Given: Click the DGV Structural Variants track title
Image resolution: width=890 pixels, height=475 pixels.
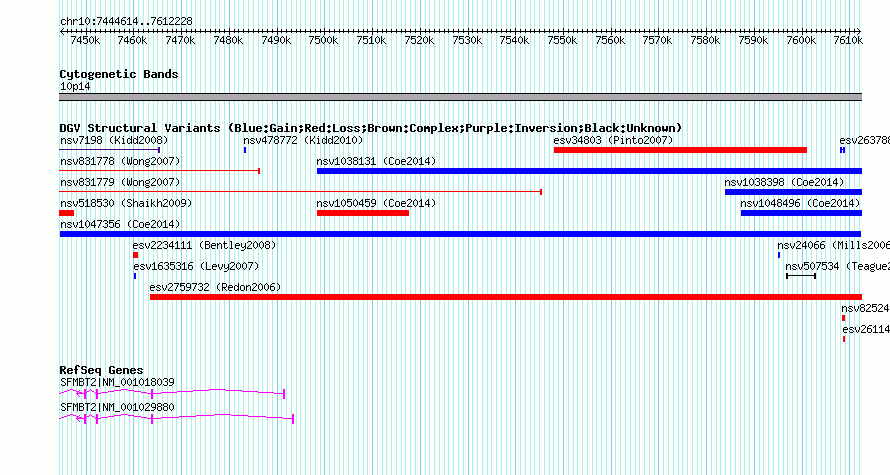Looking at the screenshot, I should click(x=371, y=128).
